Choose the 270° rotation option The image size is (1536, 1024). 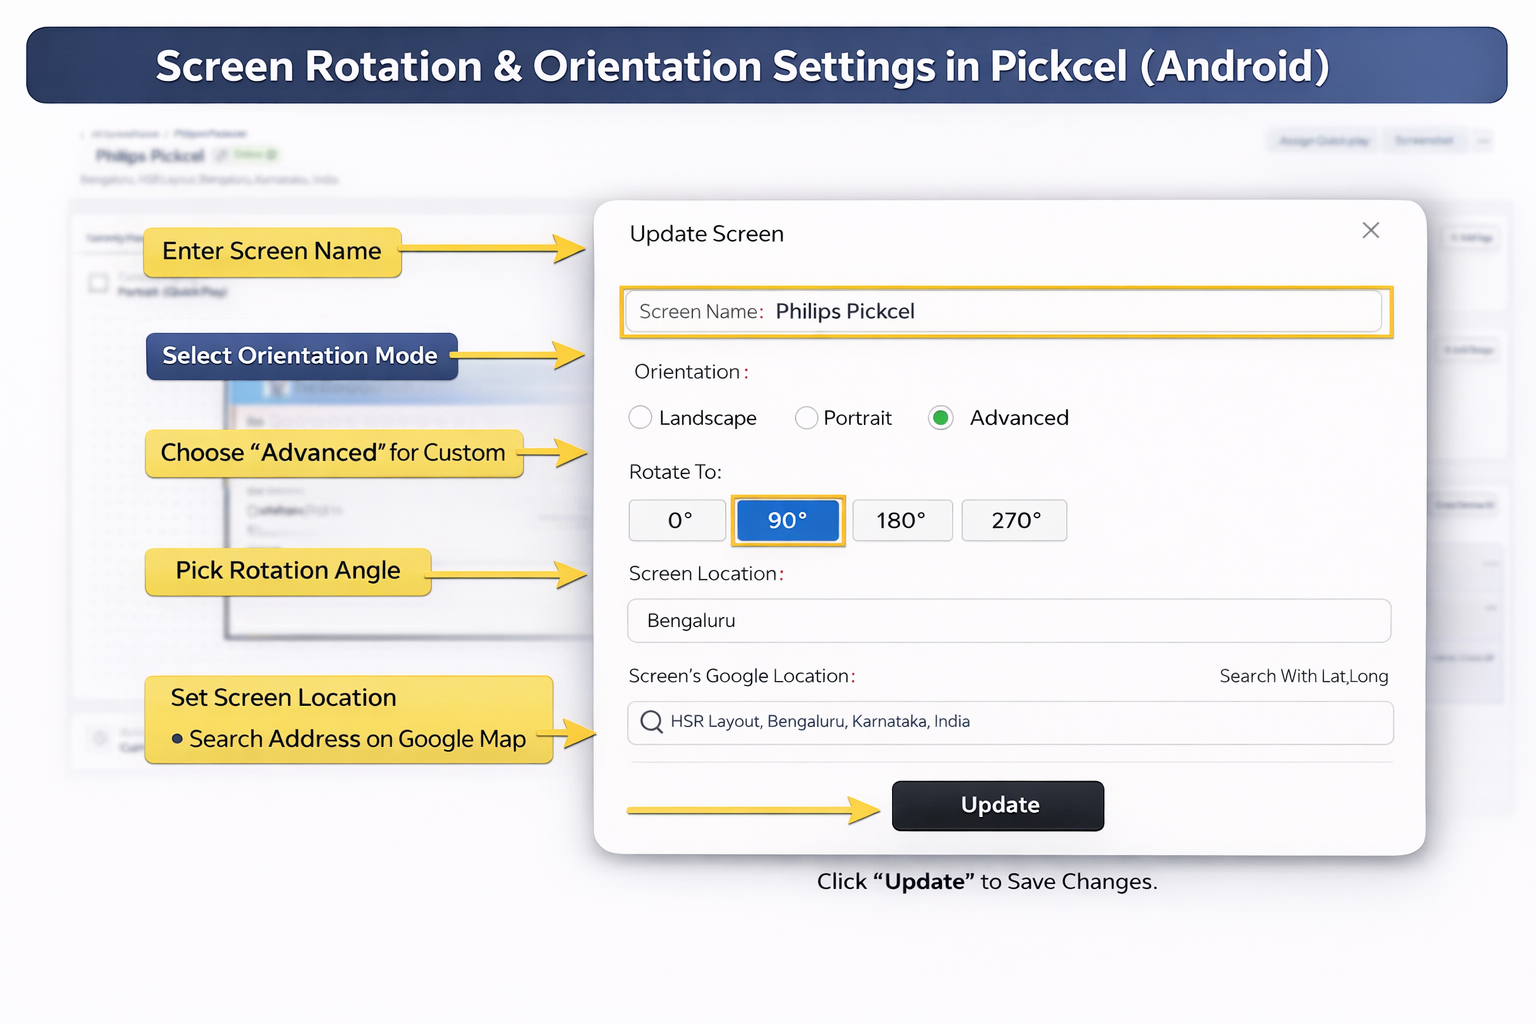tap(1014, 521)
